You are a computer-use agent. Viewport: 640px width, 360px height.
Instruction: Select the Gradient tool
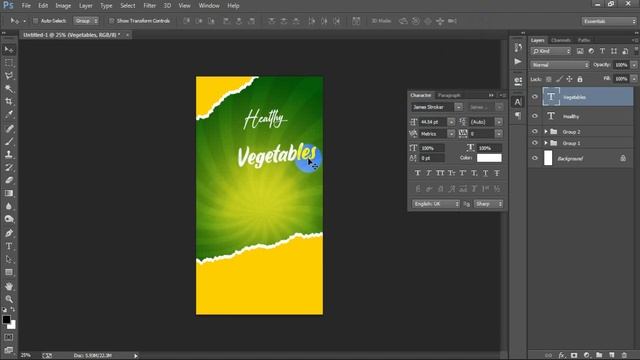[9, 193]
